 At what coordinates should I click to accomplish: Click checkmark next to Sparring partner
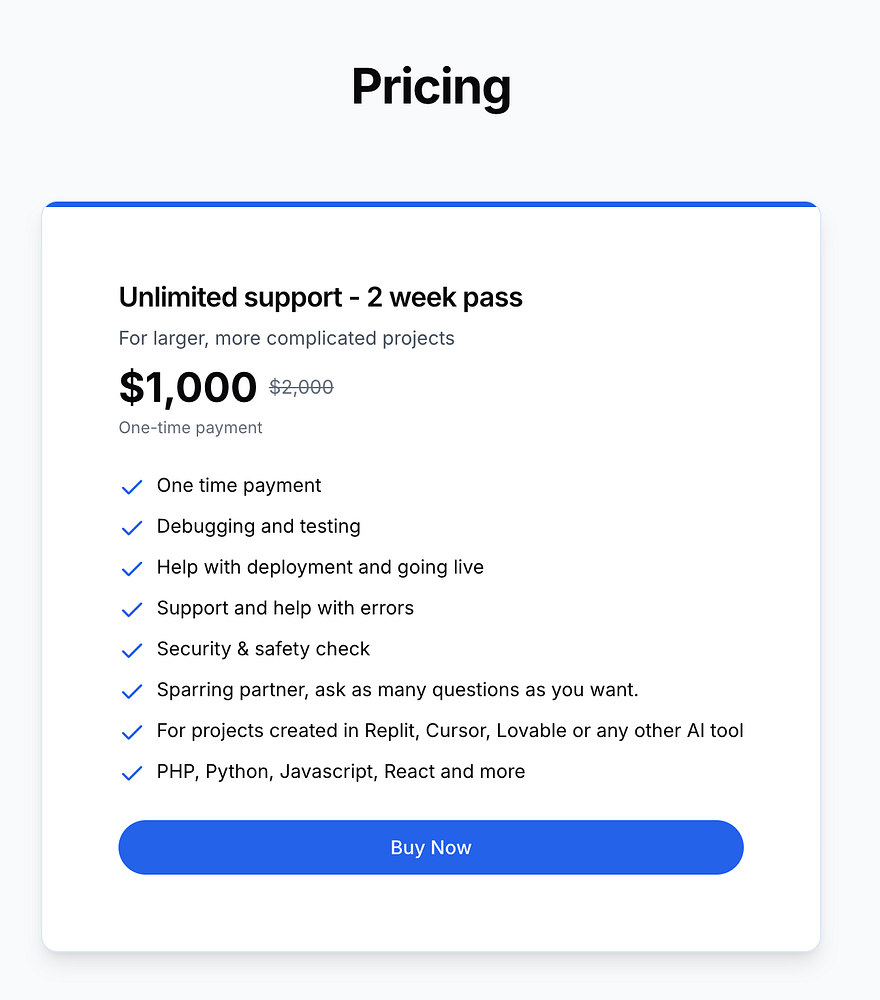coord(131,692)
